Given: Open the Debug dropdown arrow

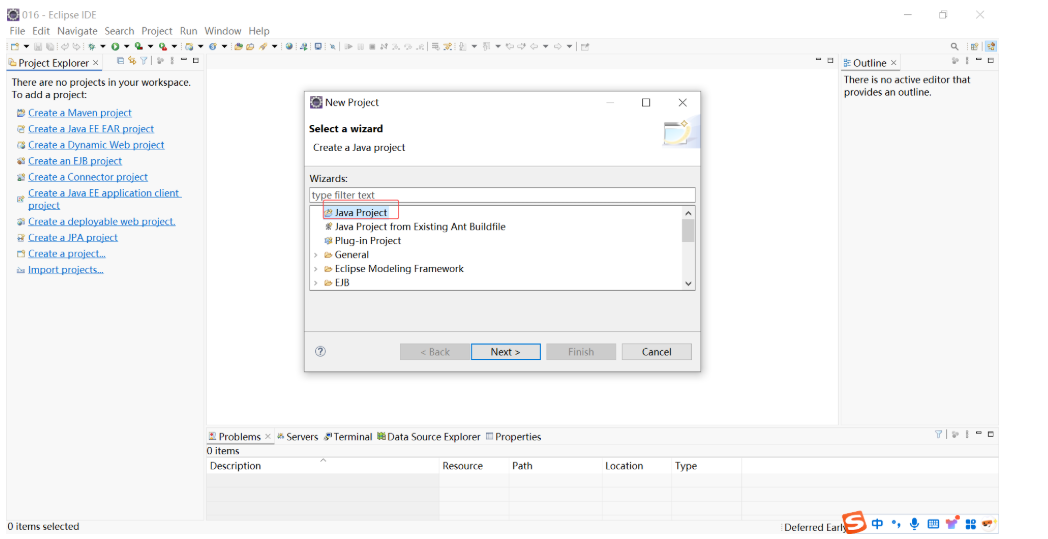Looking at the screenshot, I should click(102, 47).
